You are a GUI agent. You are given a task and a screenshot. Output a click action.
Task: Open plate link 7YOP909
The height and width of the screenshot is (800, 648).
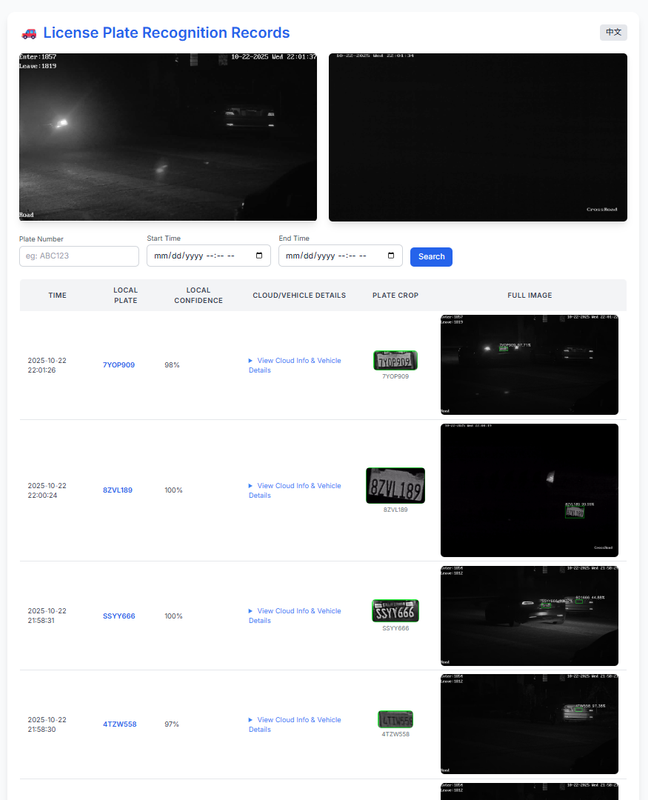pos(119,365)
